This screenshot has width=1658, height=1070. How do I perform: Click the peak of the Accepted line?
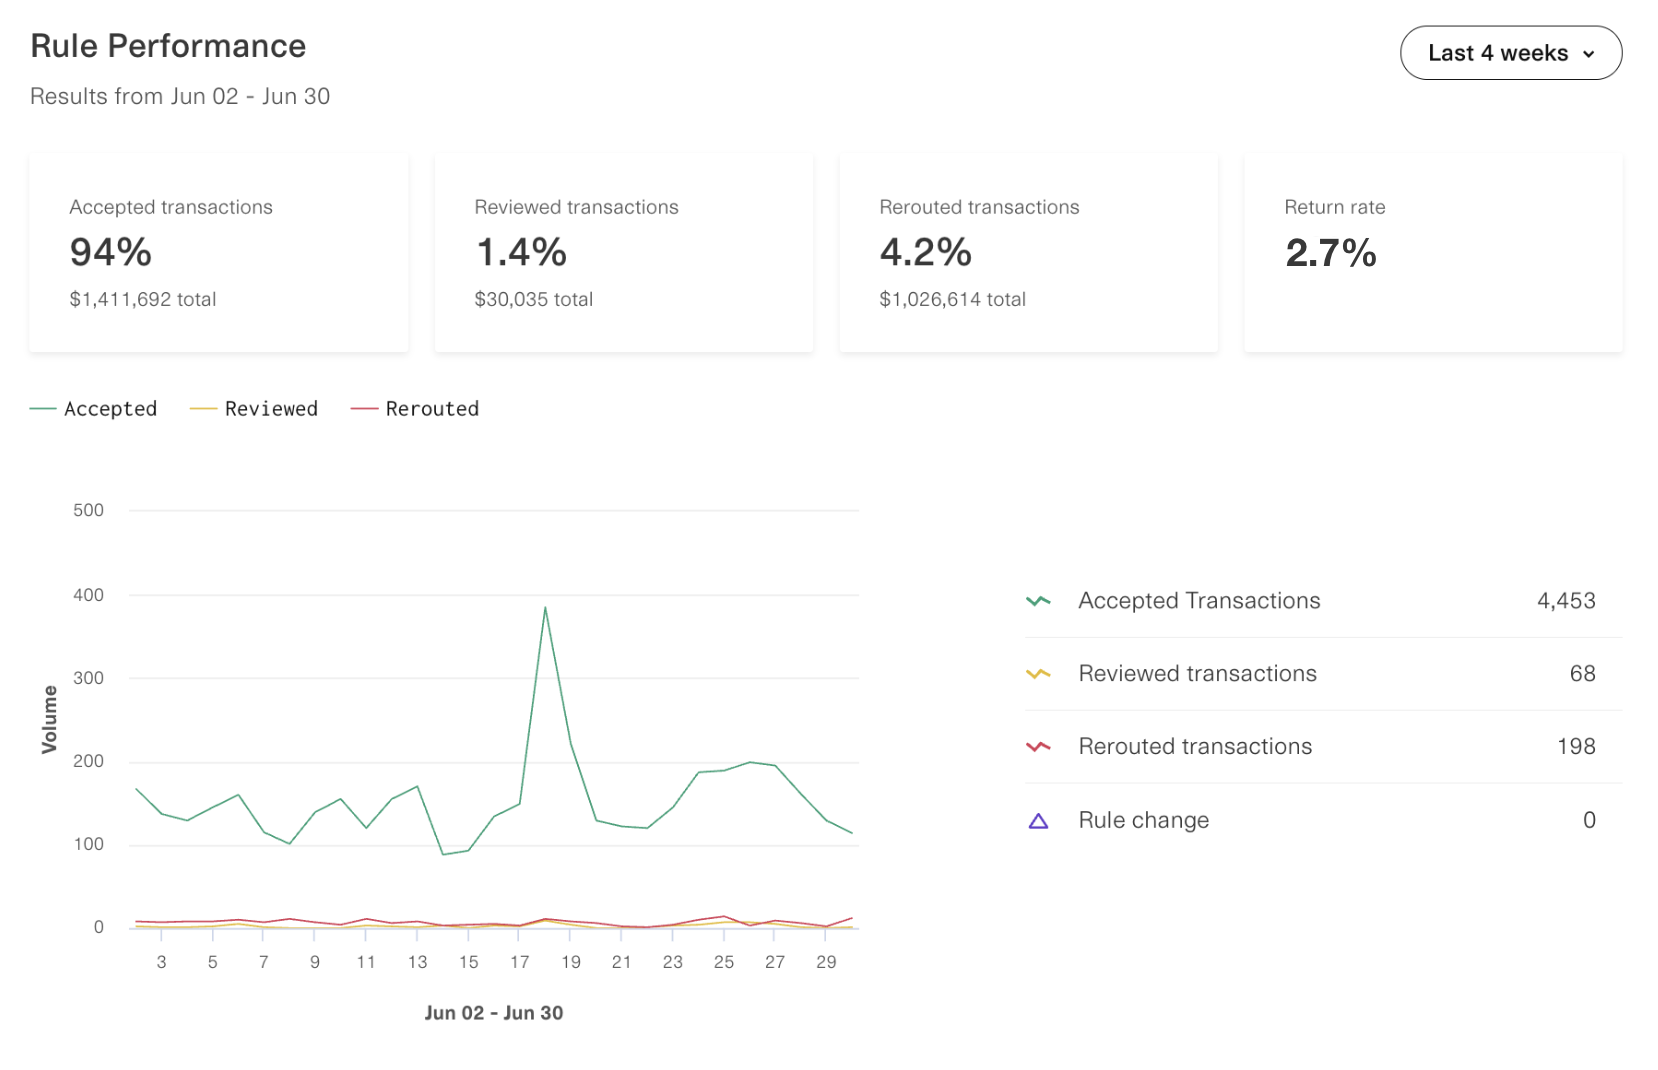[545, 607]
